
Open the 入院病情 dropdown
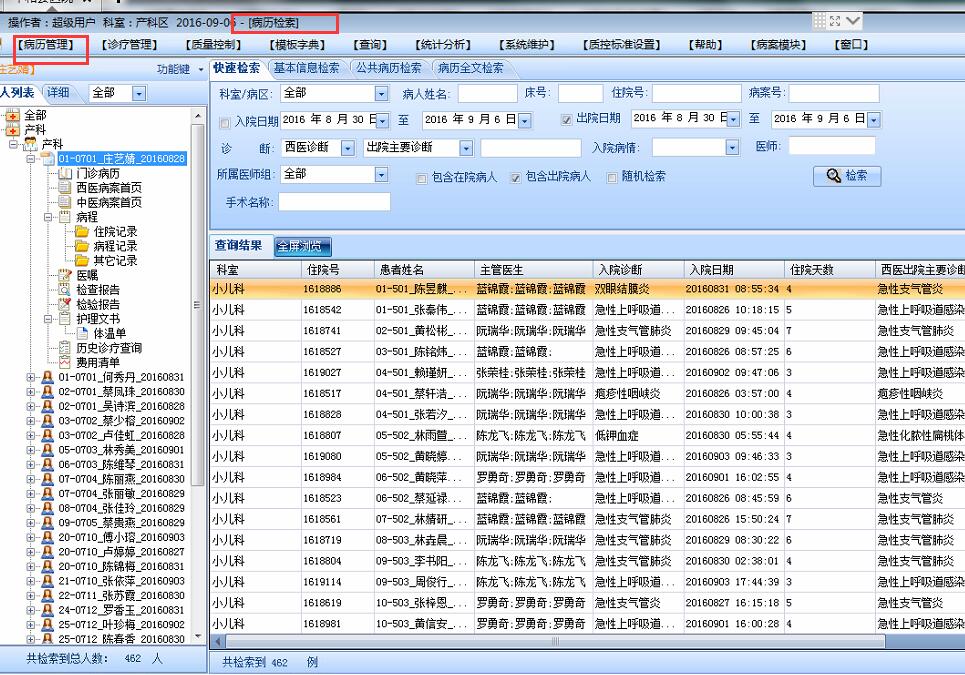(732, 148)
